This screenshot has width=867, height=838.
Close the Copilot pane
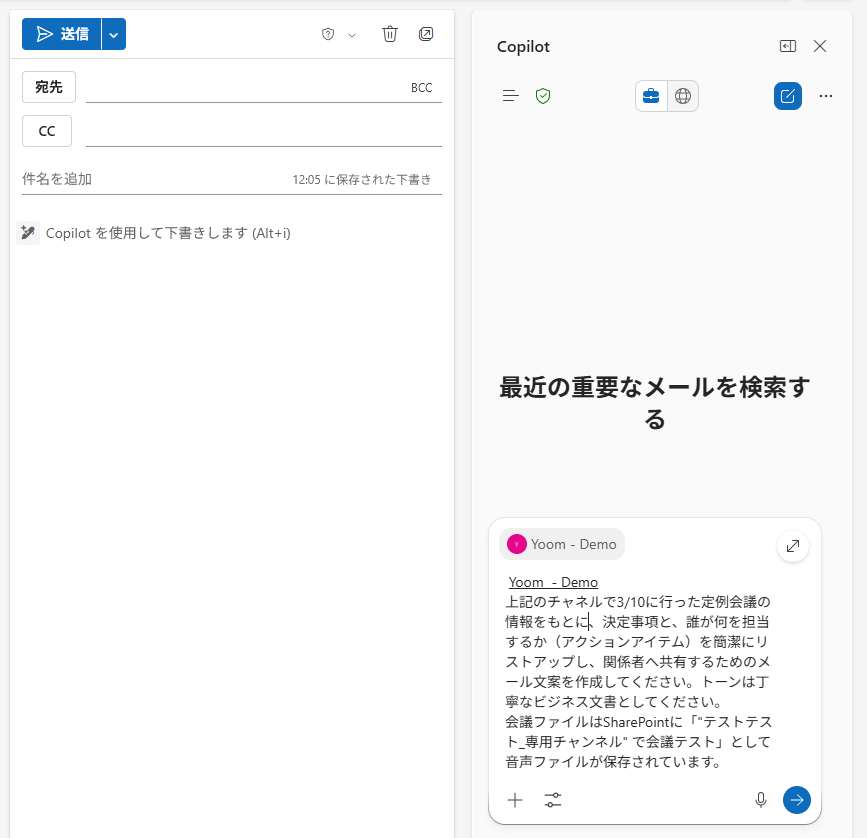coord(820,46)
